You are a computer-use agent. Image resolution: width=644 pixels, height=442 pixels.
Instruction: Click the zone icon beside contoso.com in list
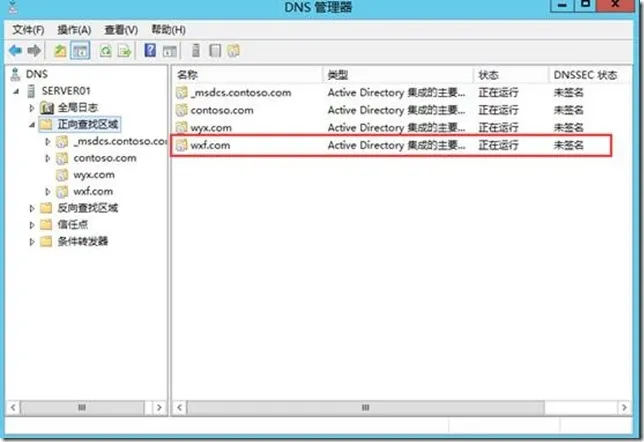click(182, 110)
